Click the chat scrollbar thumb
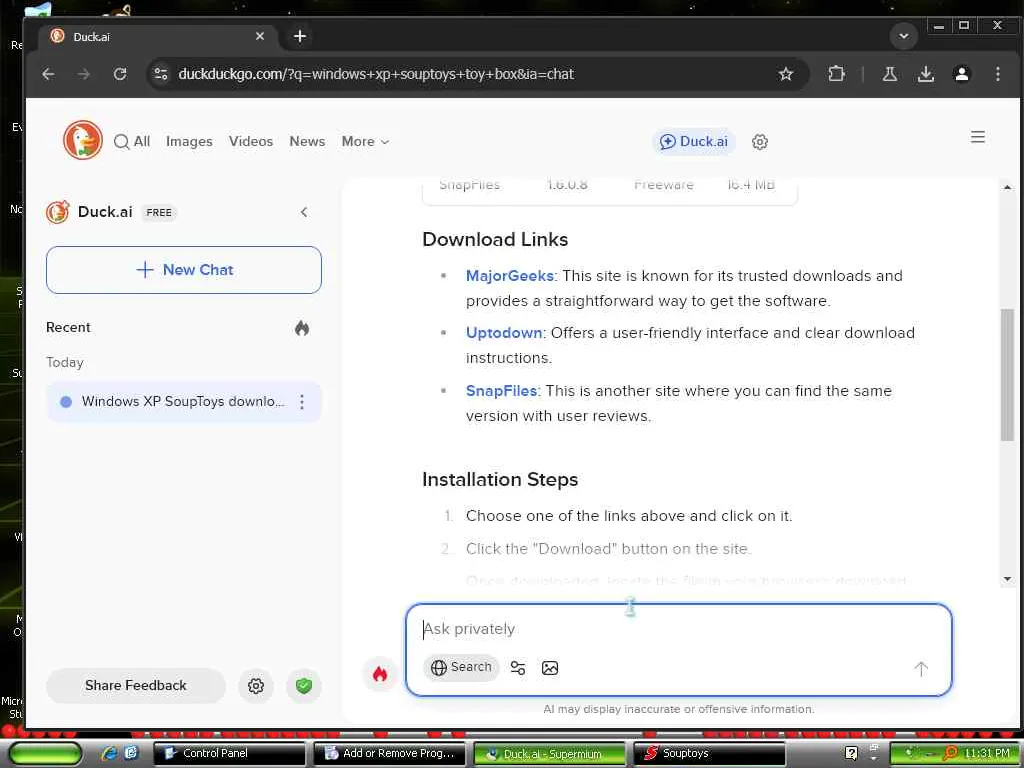Viewport: 1024px width, 768px height. pyautogui.click(x=1006, y=375)
